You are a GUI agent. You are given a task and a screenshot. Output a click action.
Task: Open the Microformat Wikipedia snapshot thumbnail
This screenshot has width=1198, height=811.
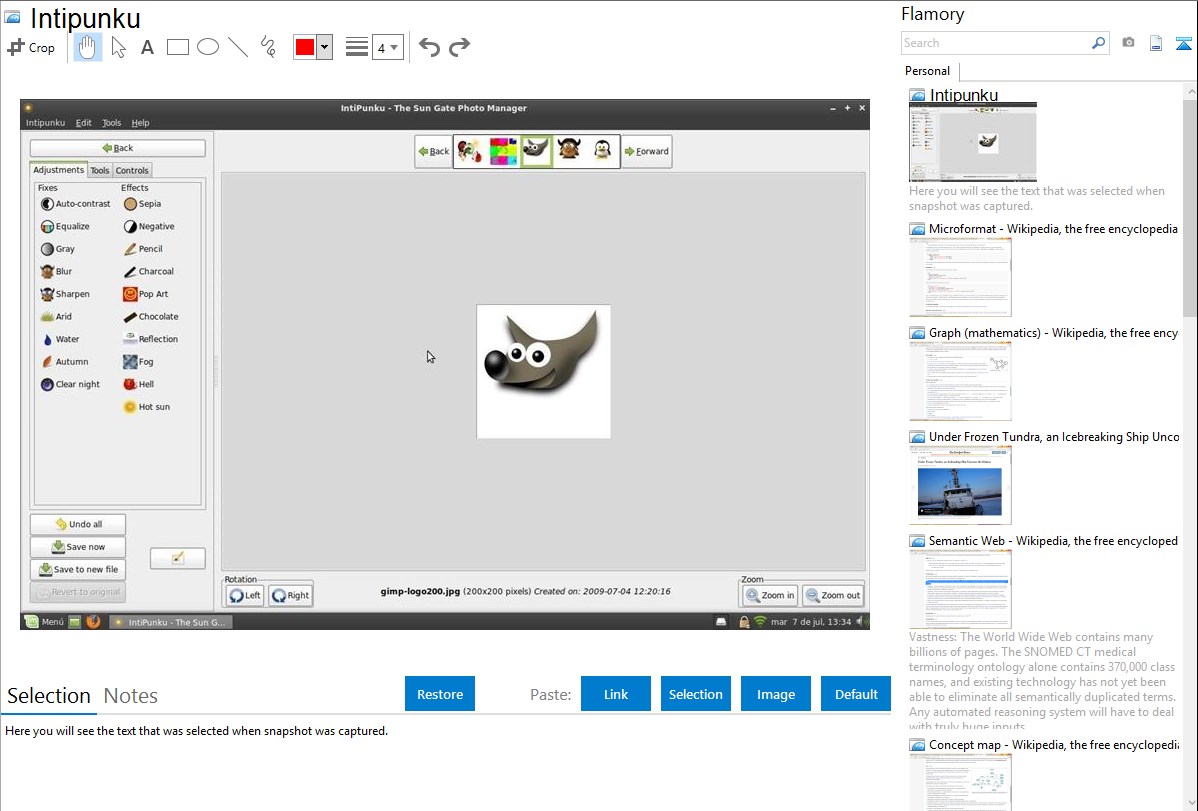point(960,277)
